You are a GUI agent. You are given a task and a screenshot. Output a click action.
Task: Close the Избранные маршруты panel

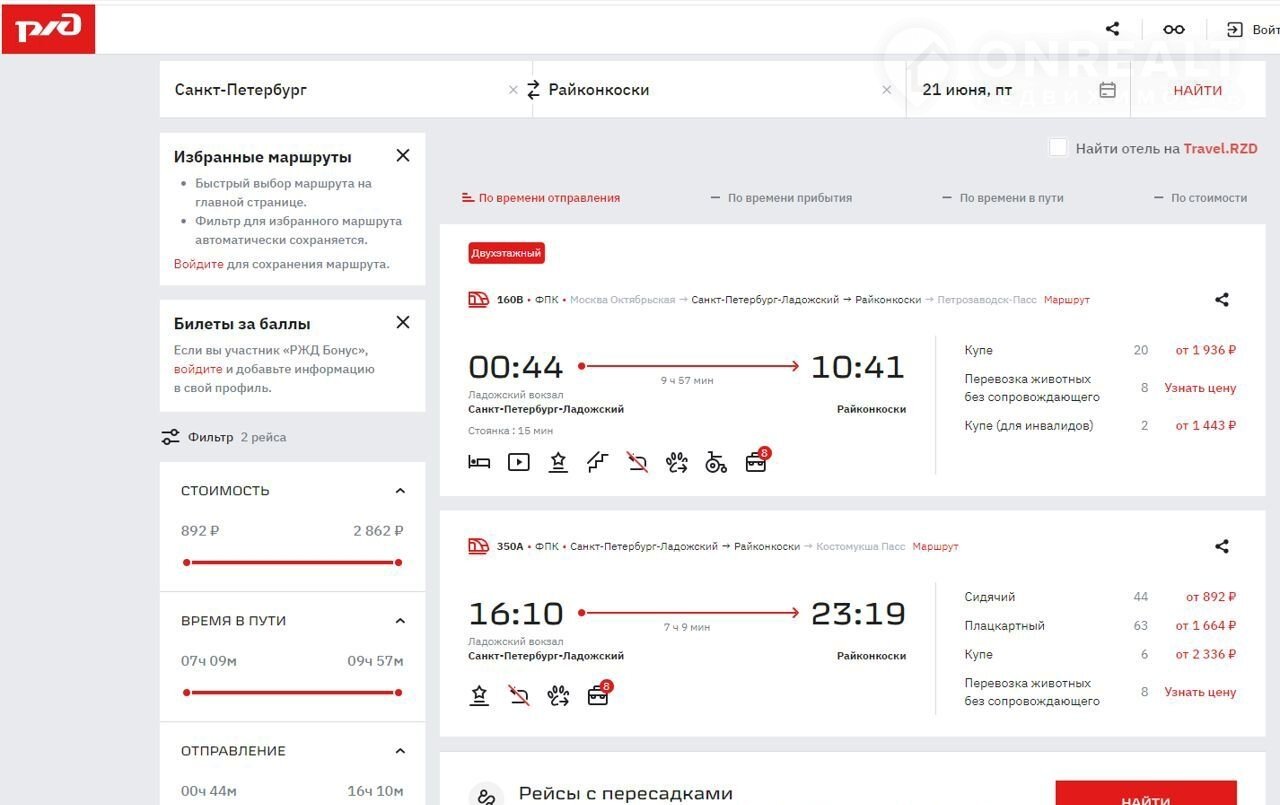pyautogui.click(x=402, y=156)
